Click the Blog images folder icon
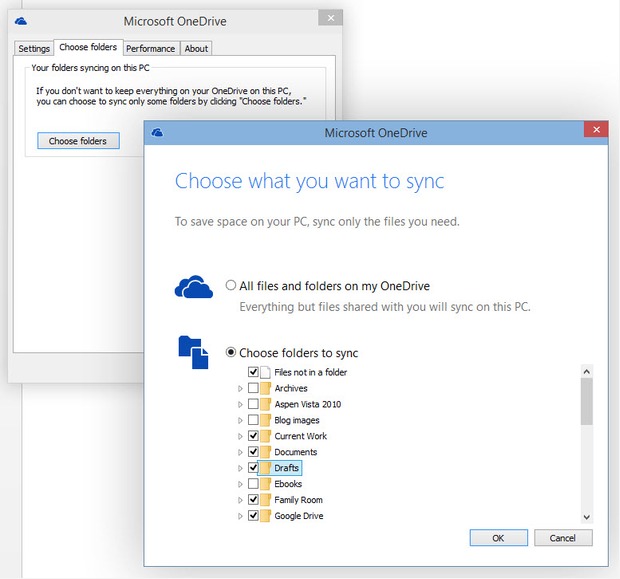620x579 pixels. [x=266, y=420]
